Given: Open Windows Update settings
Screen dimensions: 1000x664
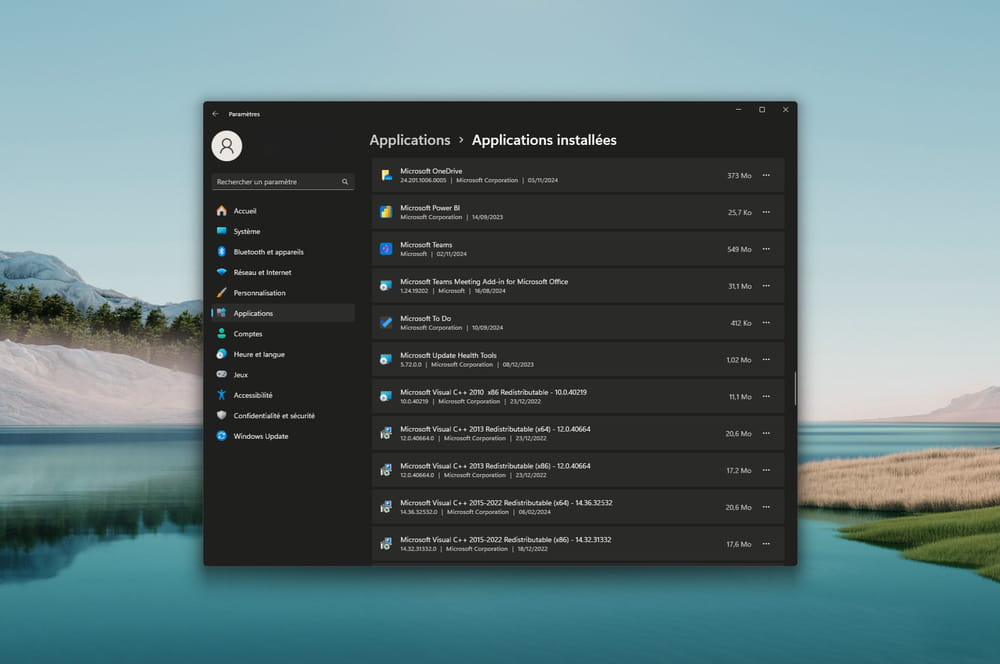Looking at the screenshot, I should pos(283,436).
